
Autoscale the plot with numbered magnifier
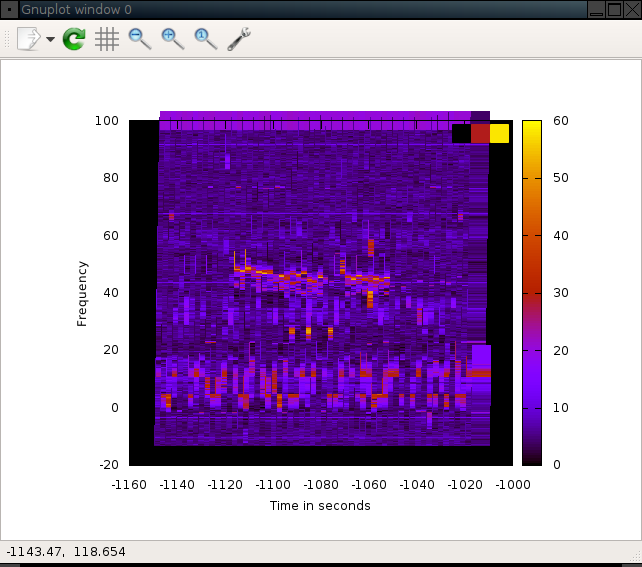coord(206,39)
